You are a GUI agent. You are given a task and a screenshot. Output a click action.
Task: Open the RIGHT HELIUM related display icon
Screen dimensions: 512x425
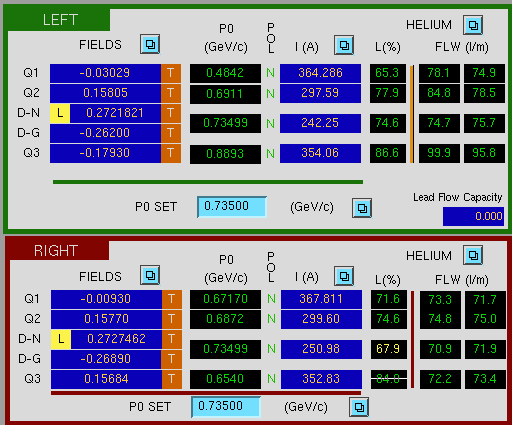click(473, 255)
